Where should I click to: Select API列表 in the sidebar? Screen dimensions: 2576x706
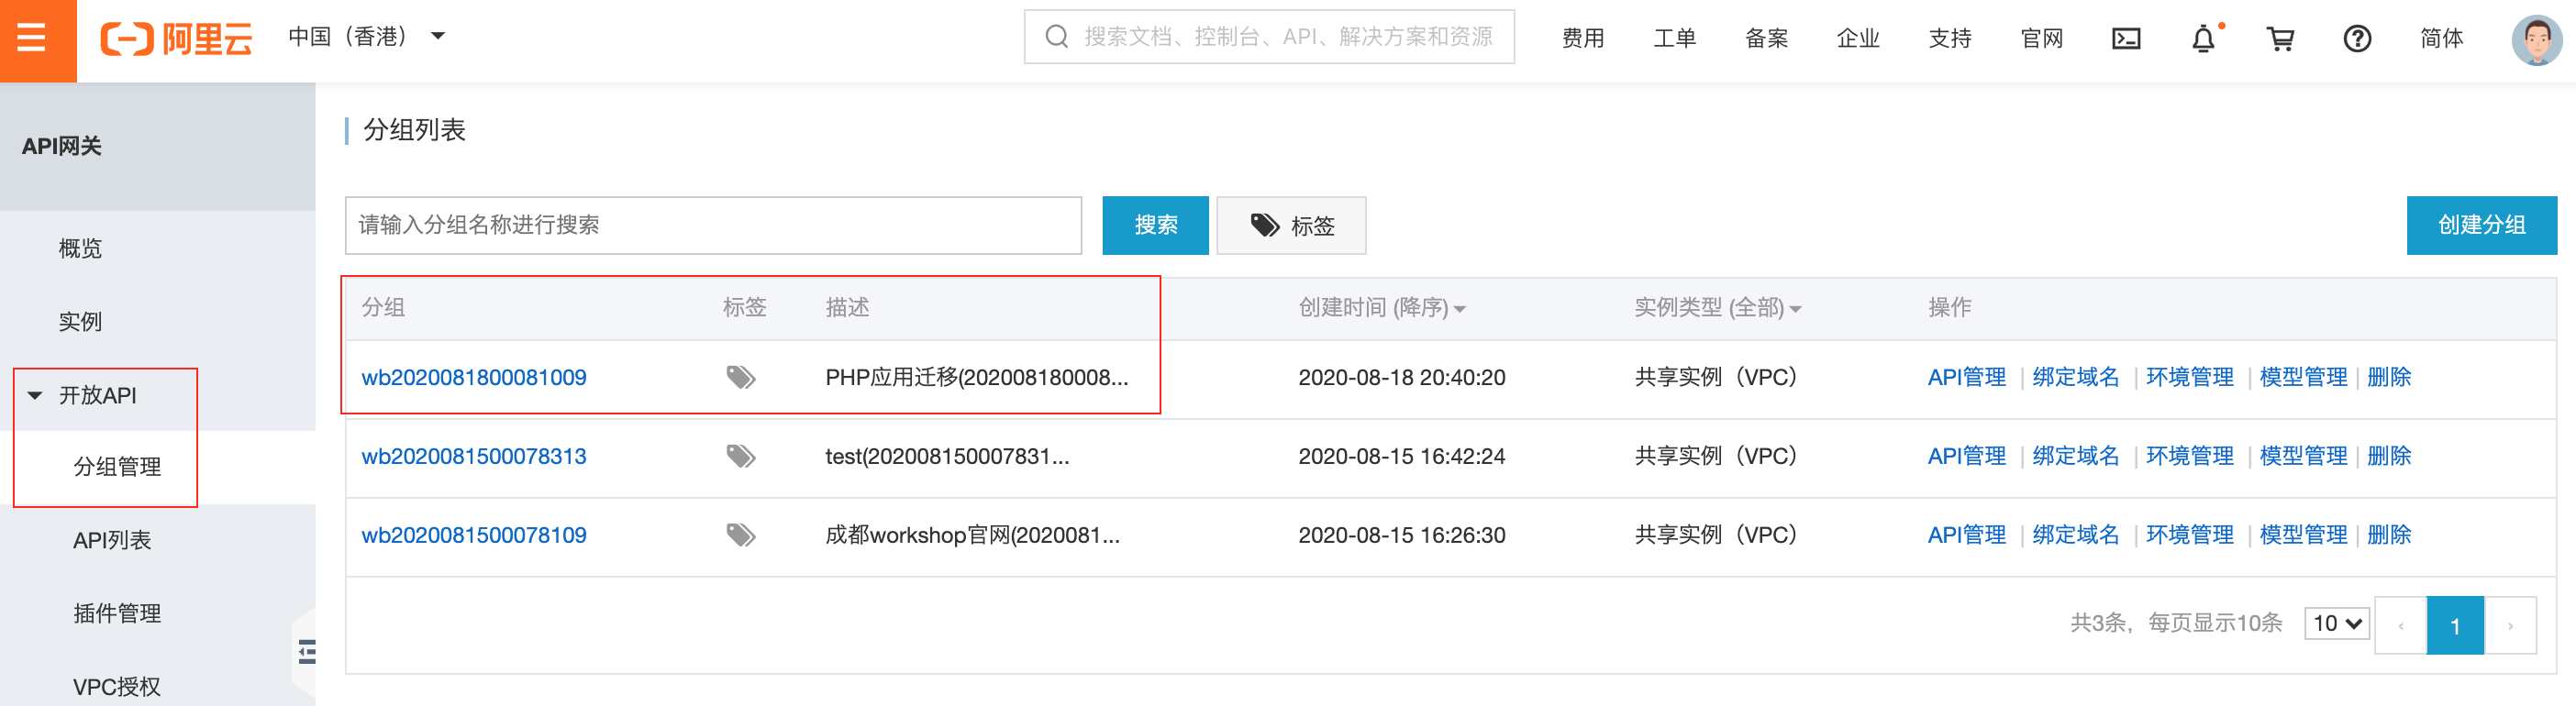(x=112, y=540)
